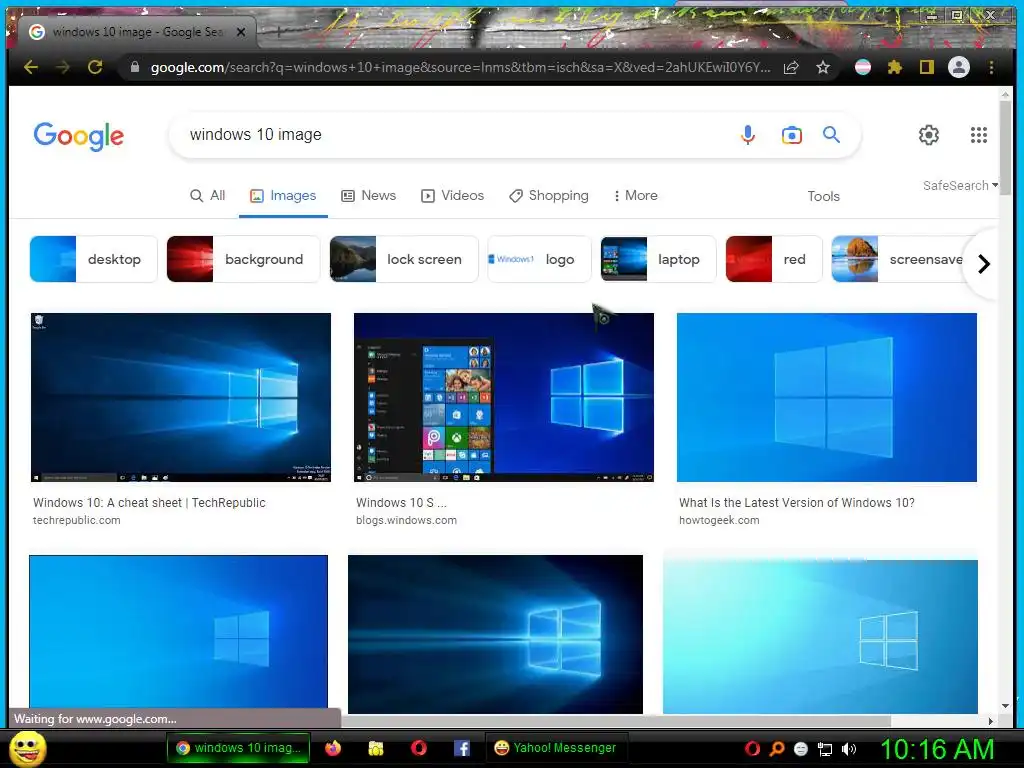Open Google quick settings gear
The width and height of the screenshot is (1024, 768).
point(929,135)
